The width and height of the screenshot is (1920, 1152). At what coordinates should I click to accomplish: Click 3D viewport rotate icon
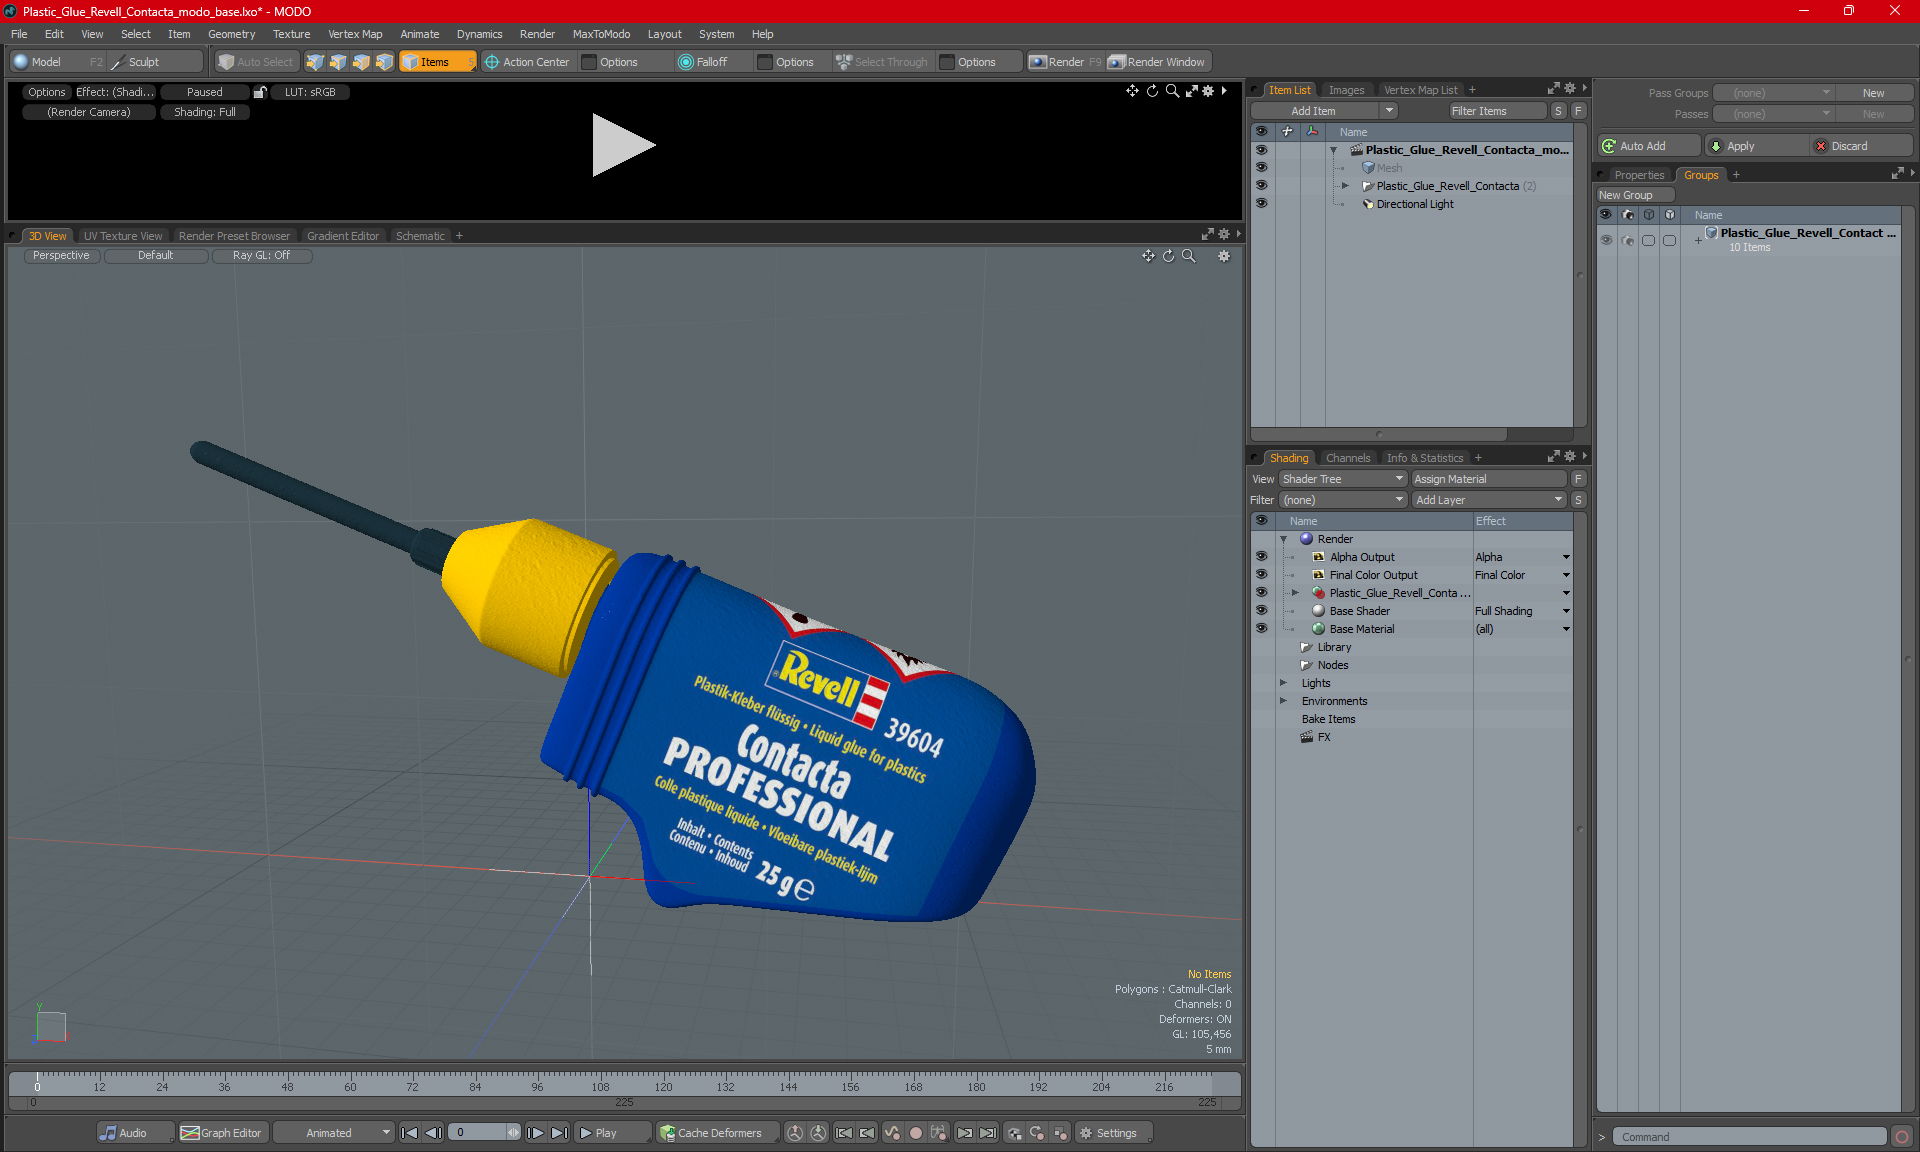1169,256
